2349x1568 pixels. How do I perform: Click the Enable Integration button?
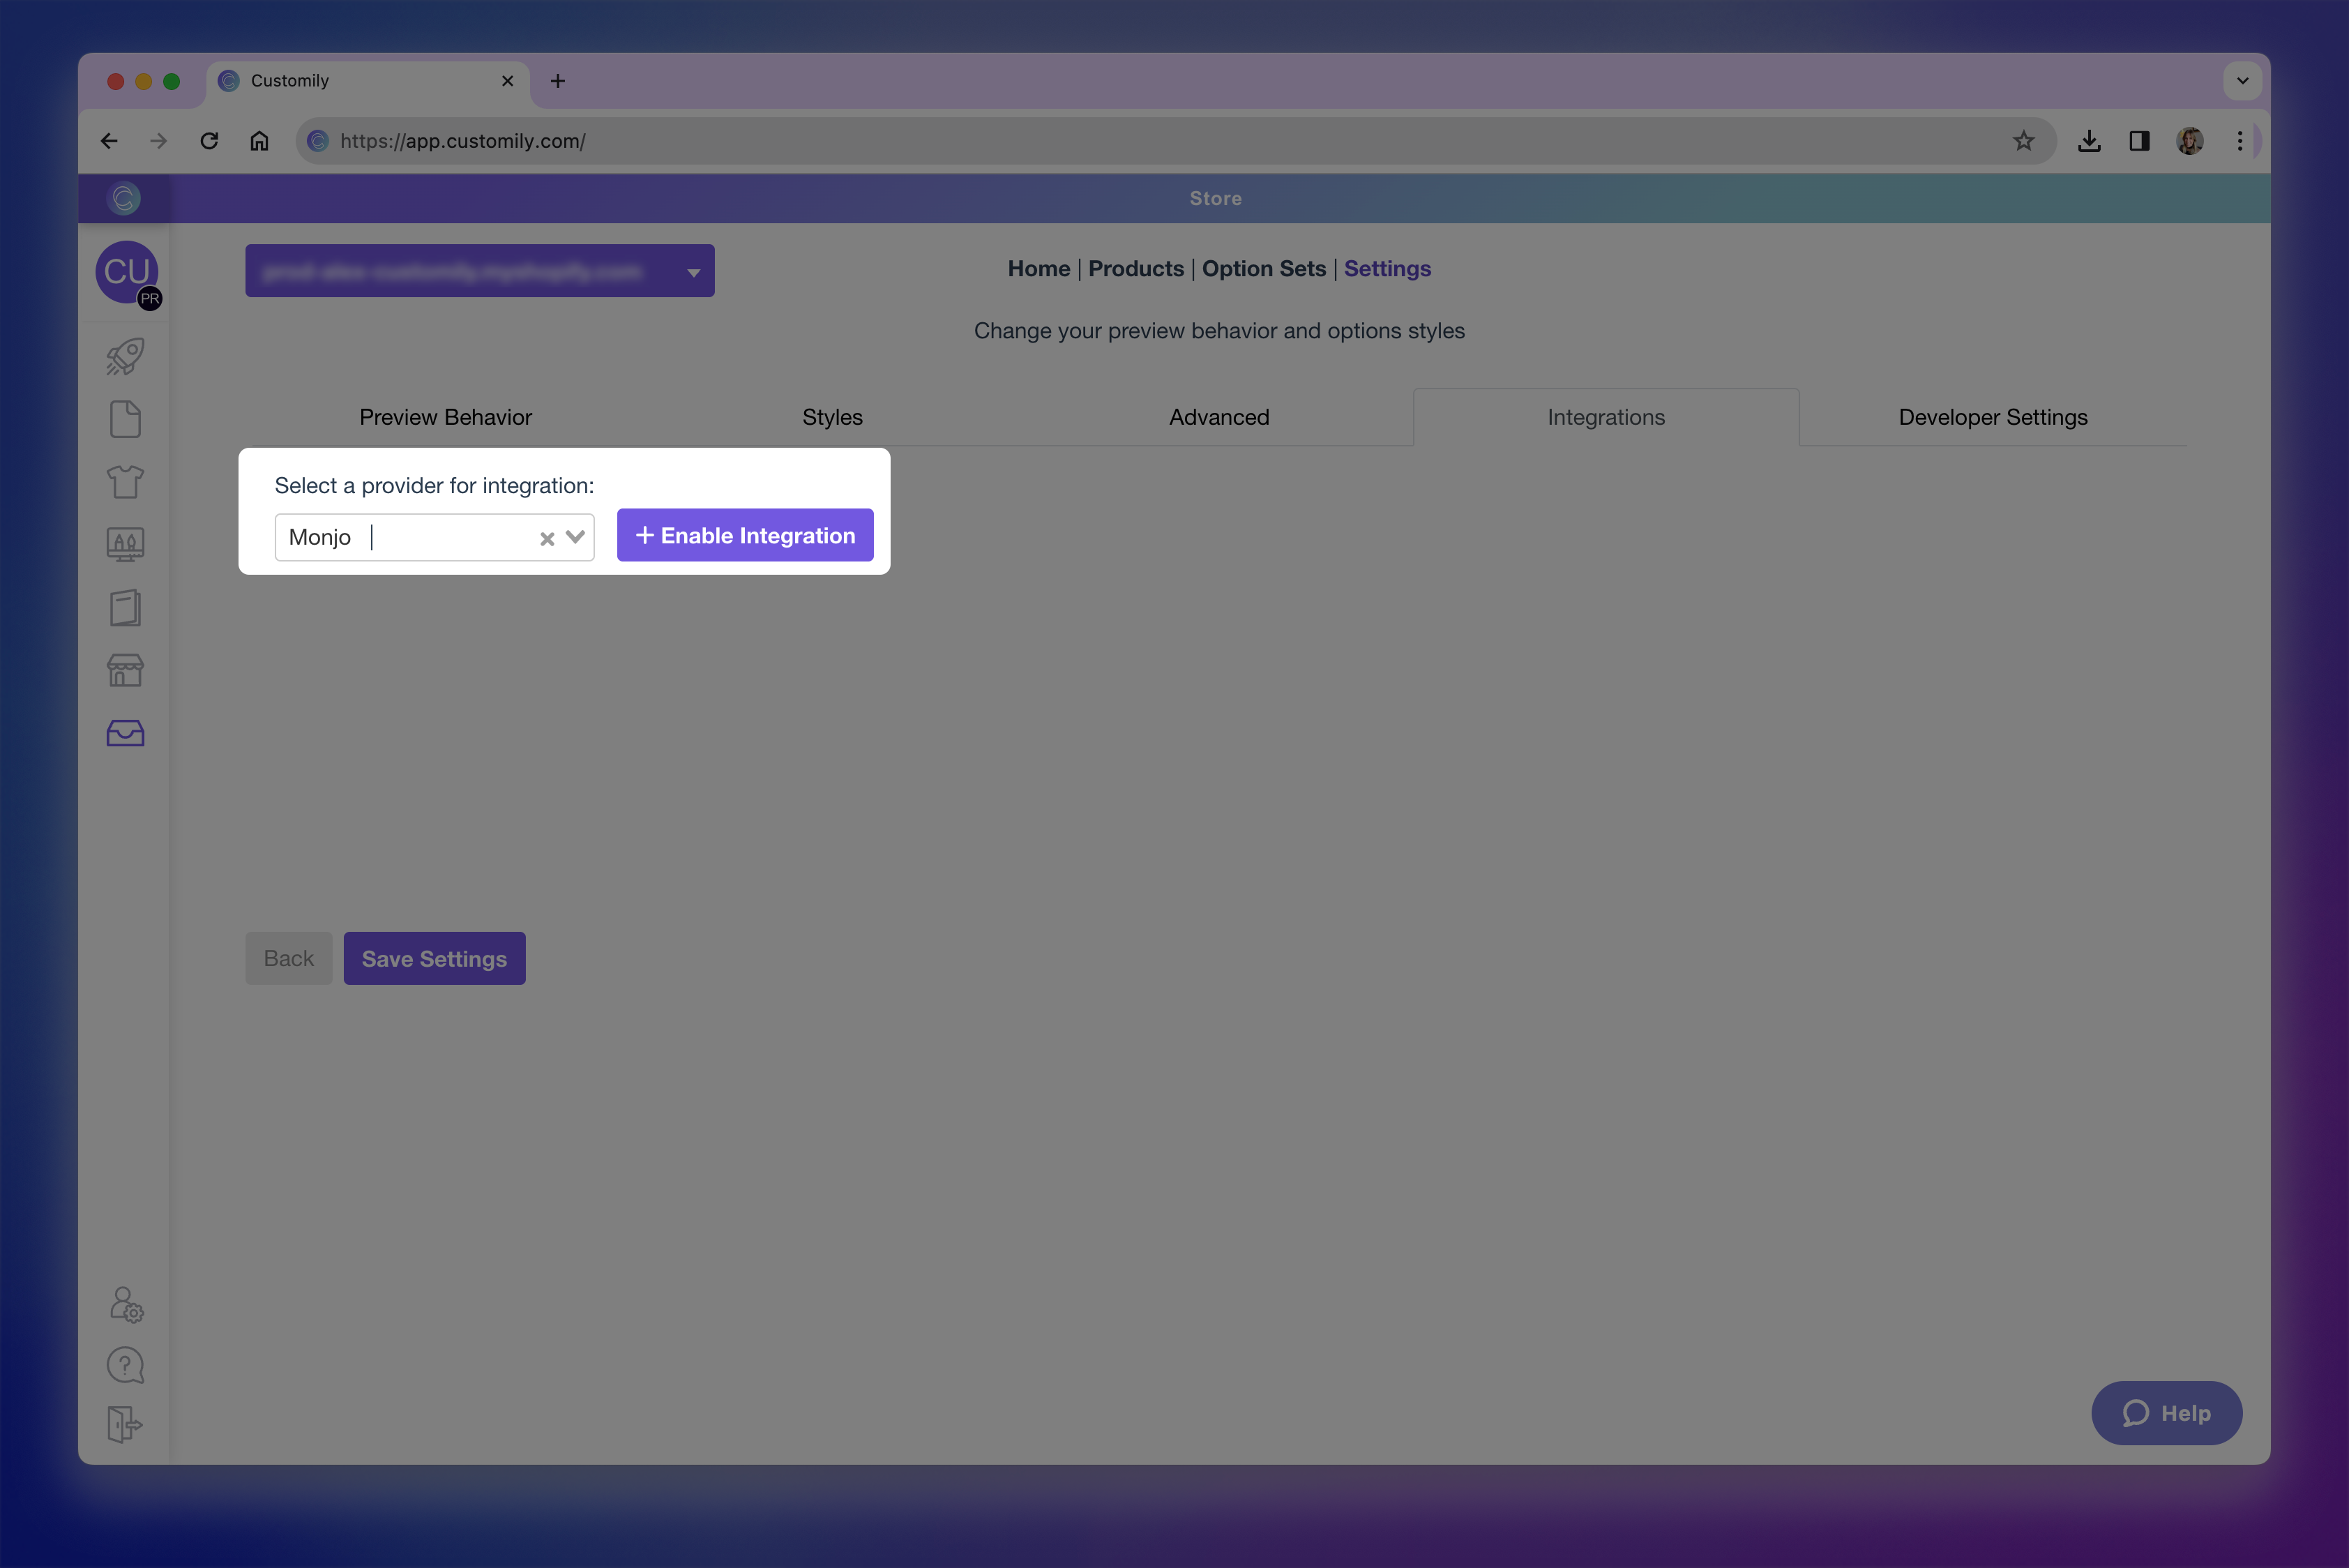[x=745, y=535]
